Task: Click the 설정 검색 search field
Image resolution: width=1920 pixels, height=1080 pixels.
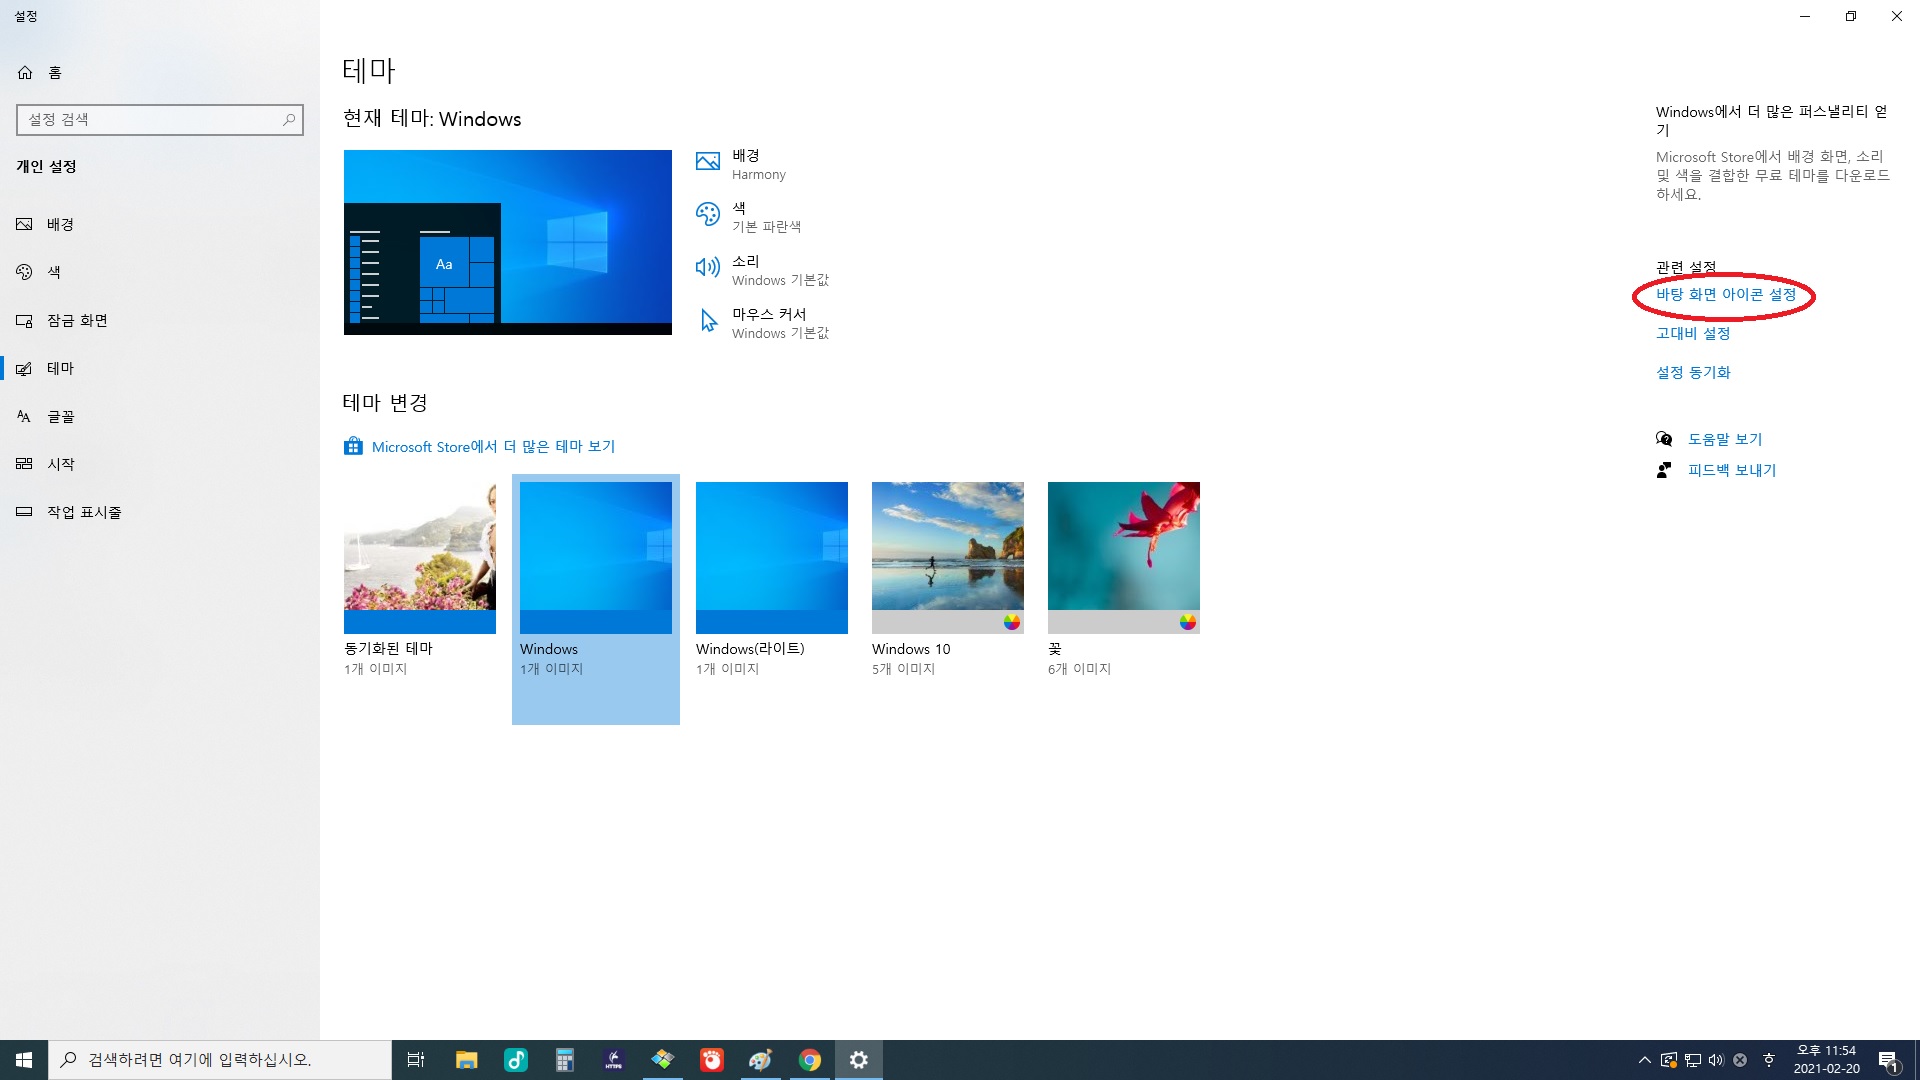Action: 150,120
